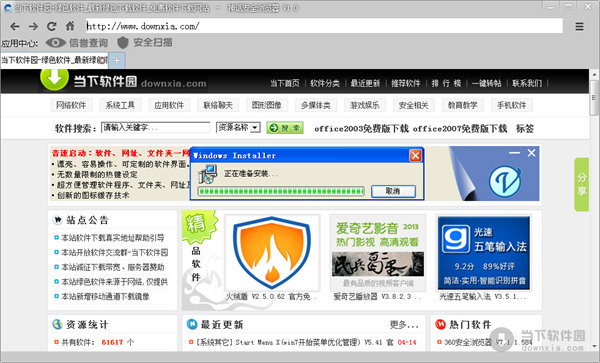Screen dimensions: 600x363
Task: Select the 多媒体类 category
Action: pyautogui.click(x=316, y=105)
